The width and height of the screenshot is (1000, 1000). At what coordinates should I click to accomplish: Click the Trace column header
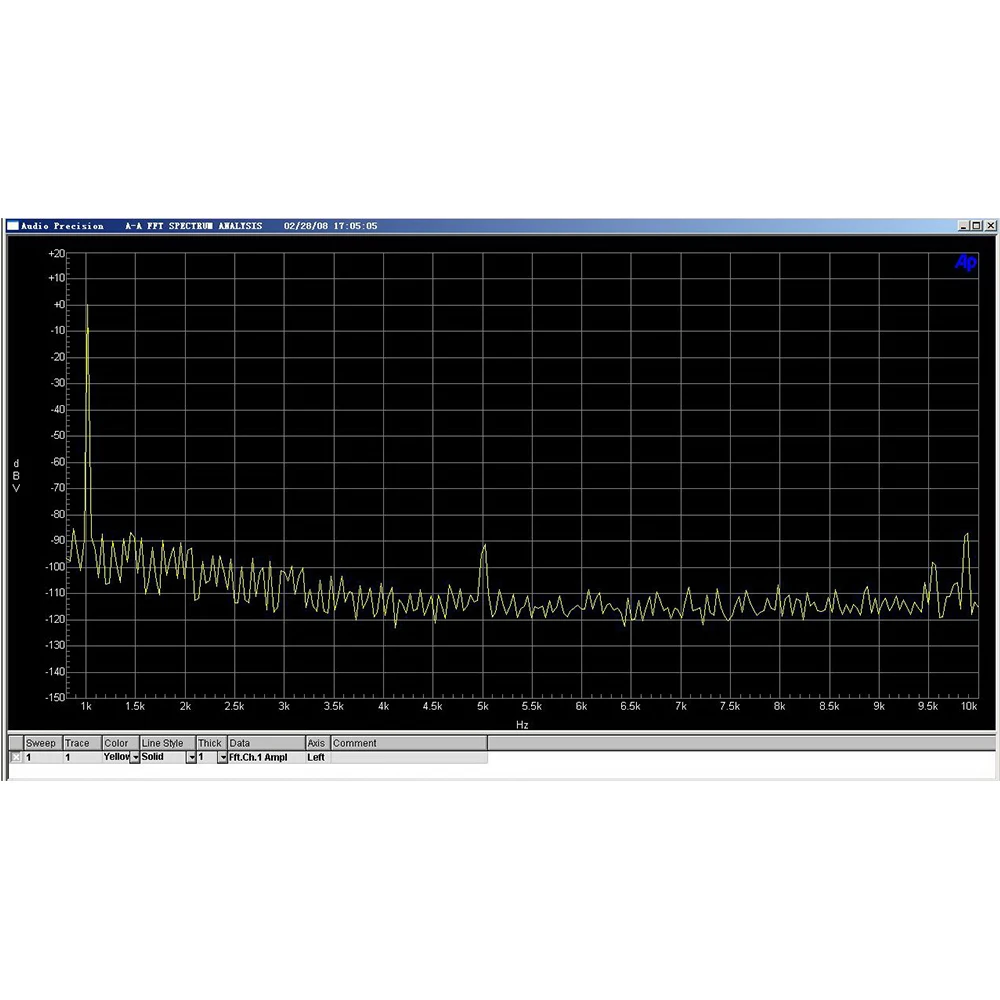pyautogui.click(x=82, y=743)
